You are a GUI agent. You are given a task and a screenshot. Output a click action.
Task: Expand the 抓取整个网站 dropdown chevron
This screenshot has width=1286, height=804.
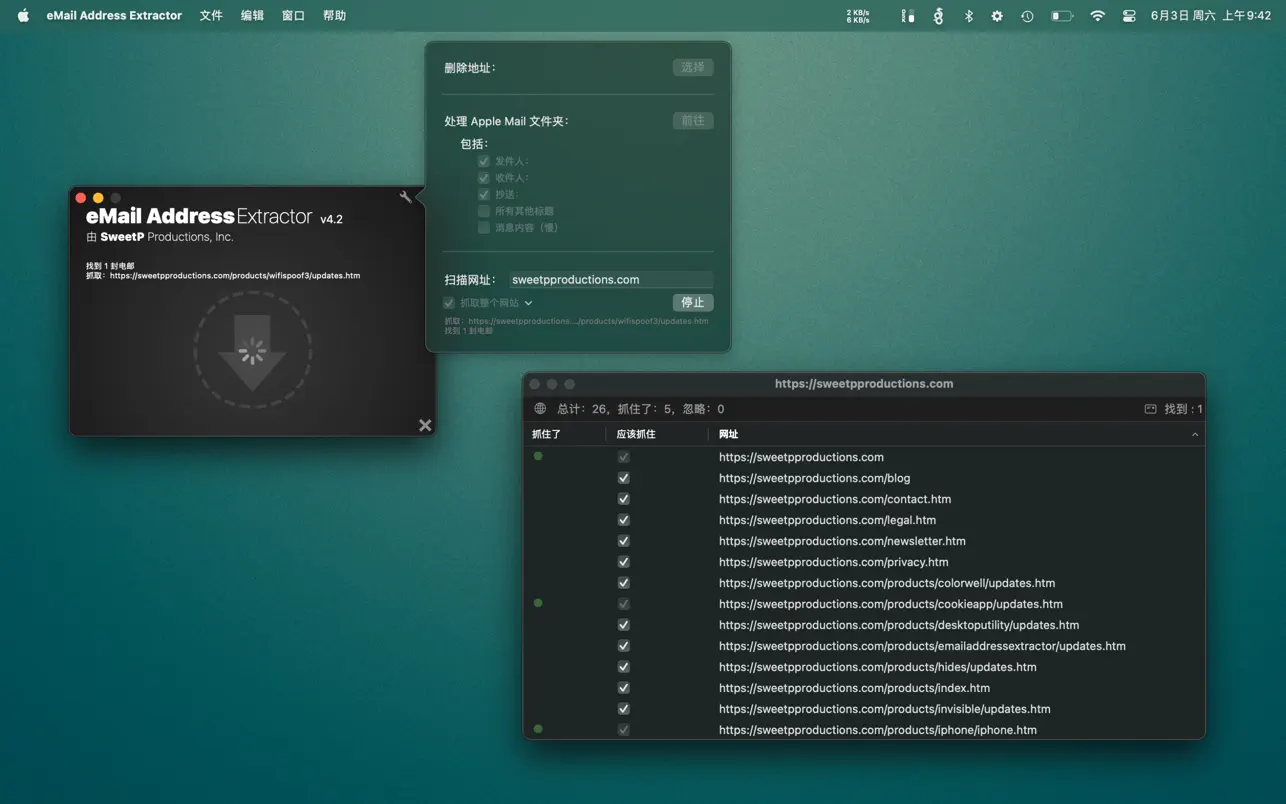click(529, 303)
